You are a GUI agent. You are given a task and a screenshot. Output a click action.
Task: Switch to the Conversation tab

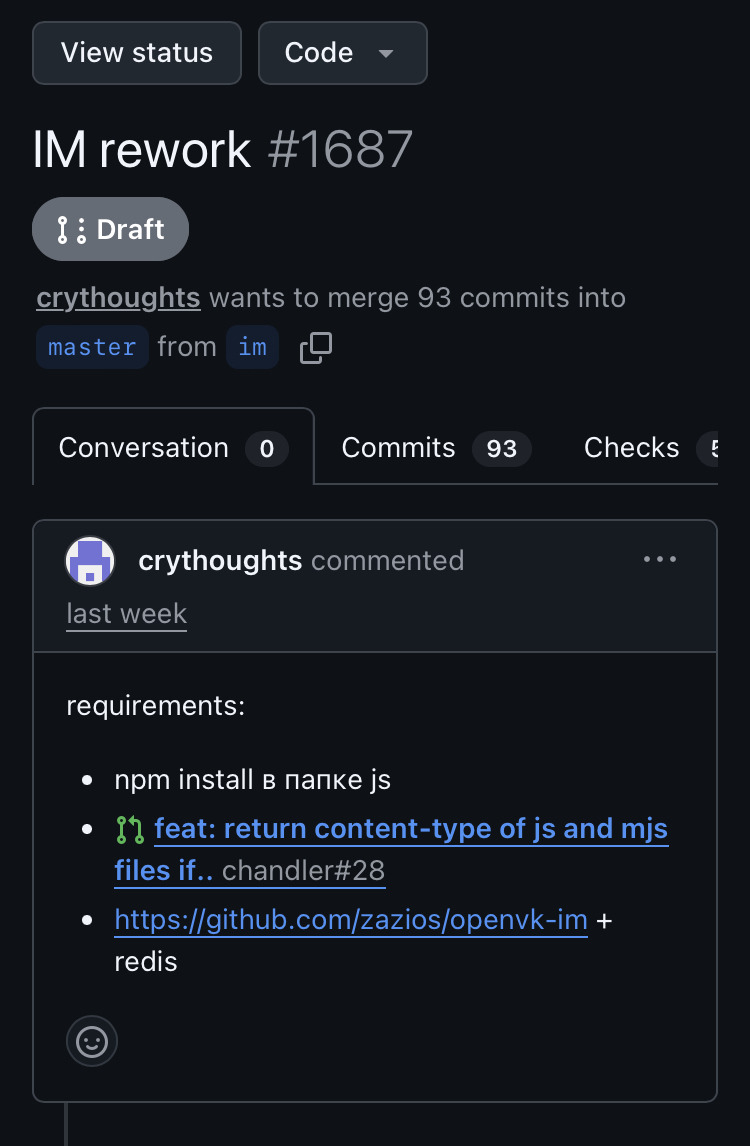[x=173, y=447]
